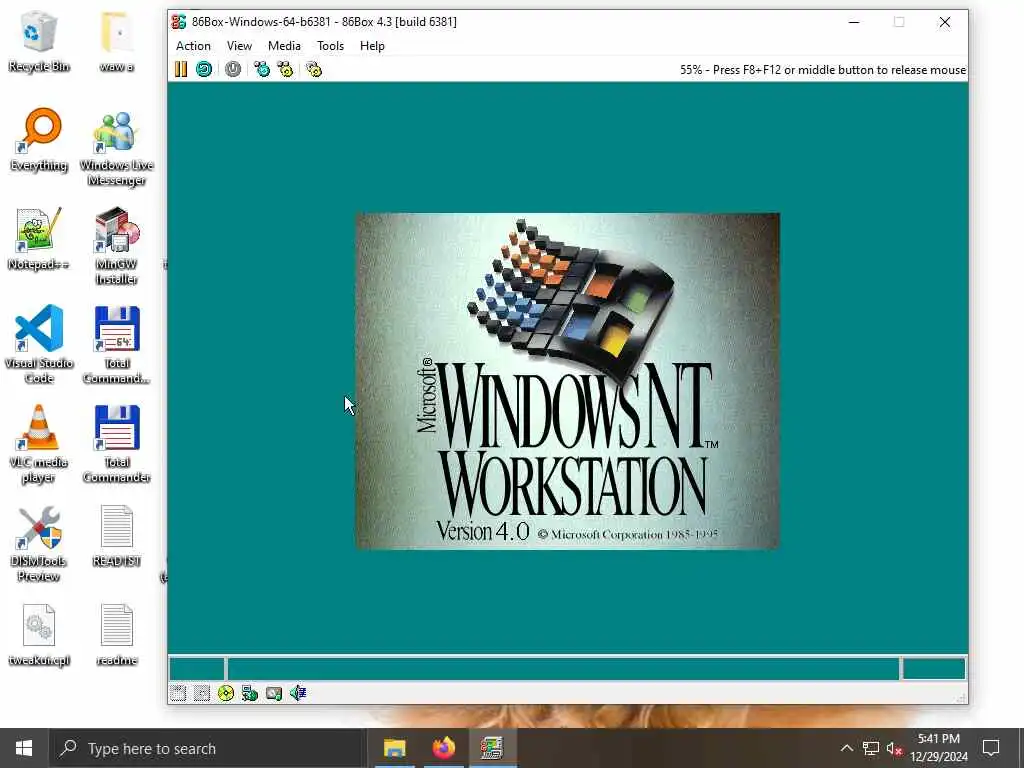Open Firefox from the taskbar

[443, 748]
